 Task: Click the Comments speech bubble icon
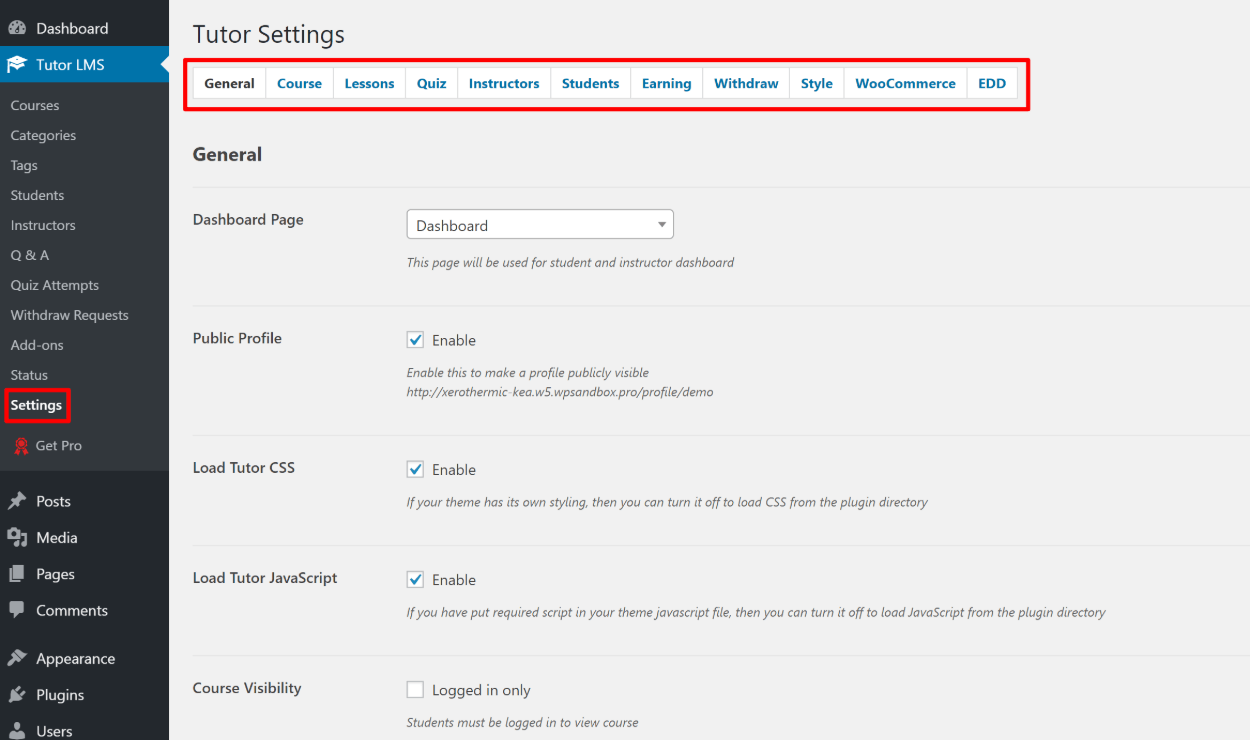coord(17,610)
